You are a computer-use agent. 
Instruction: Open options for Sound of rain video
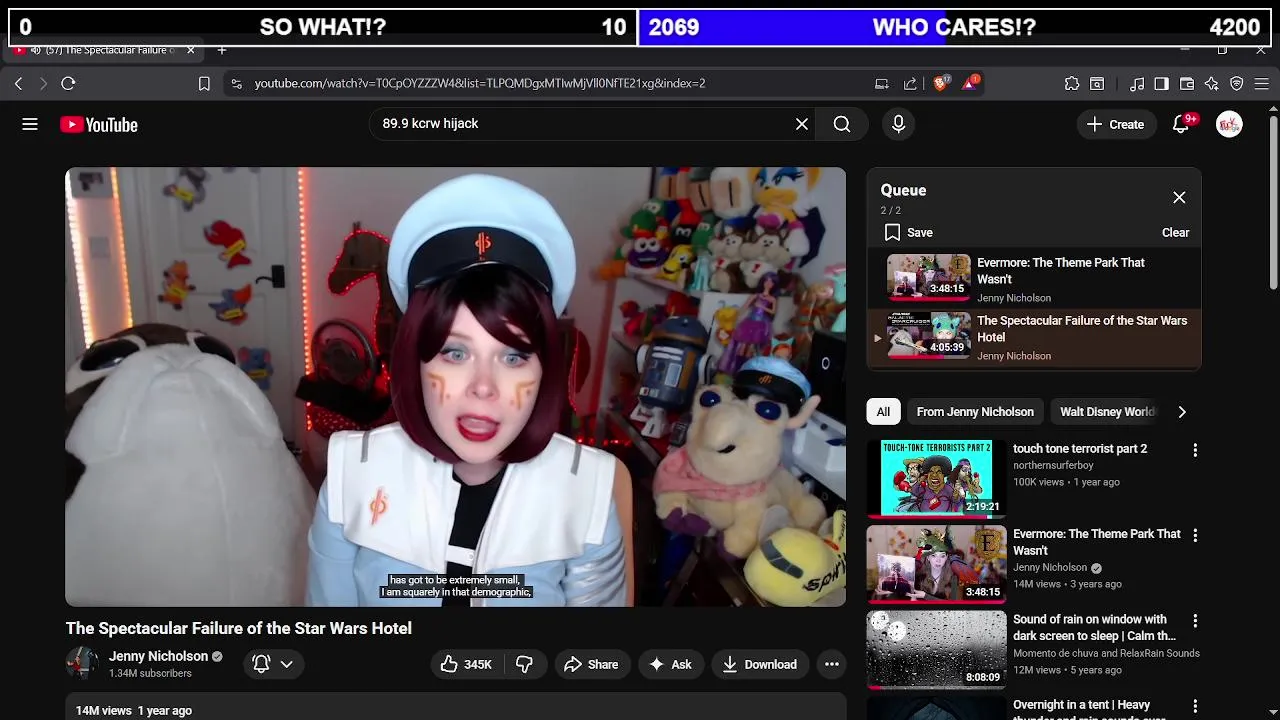[1195, 621]
